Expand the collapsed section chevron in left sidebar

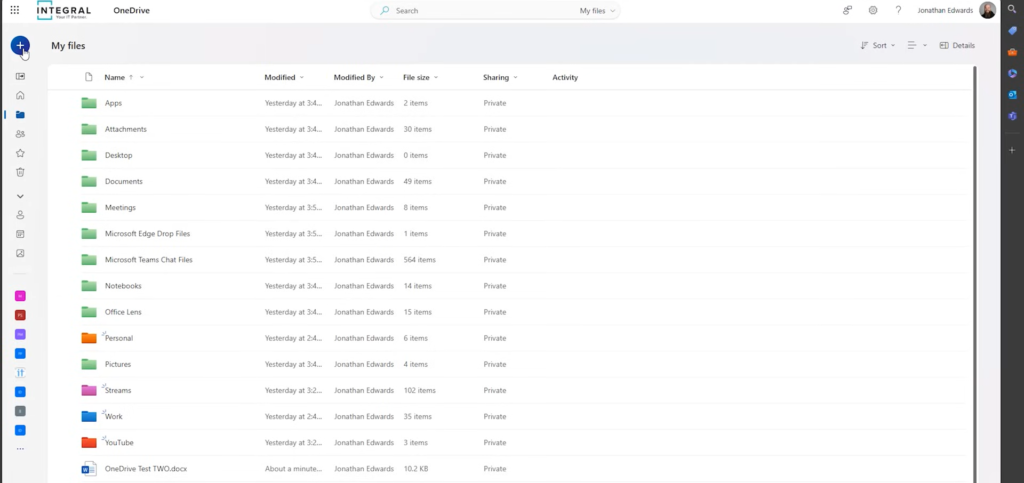click(x=20, y=196)
